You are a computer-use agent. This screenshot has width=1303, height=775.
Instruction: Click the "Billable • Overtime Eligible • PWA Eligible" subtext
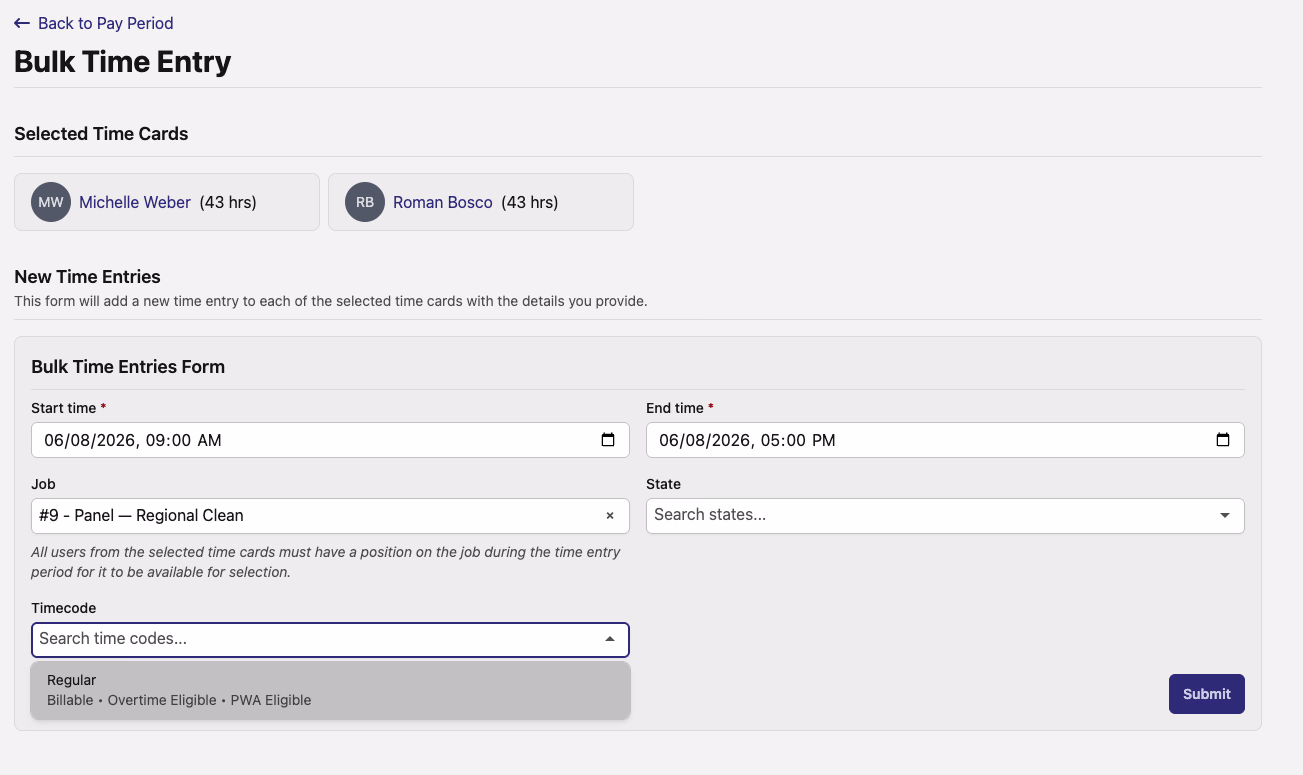(179, 700)
